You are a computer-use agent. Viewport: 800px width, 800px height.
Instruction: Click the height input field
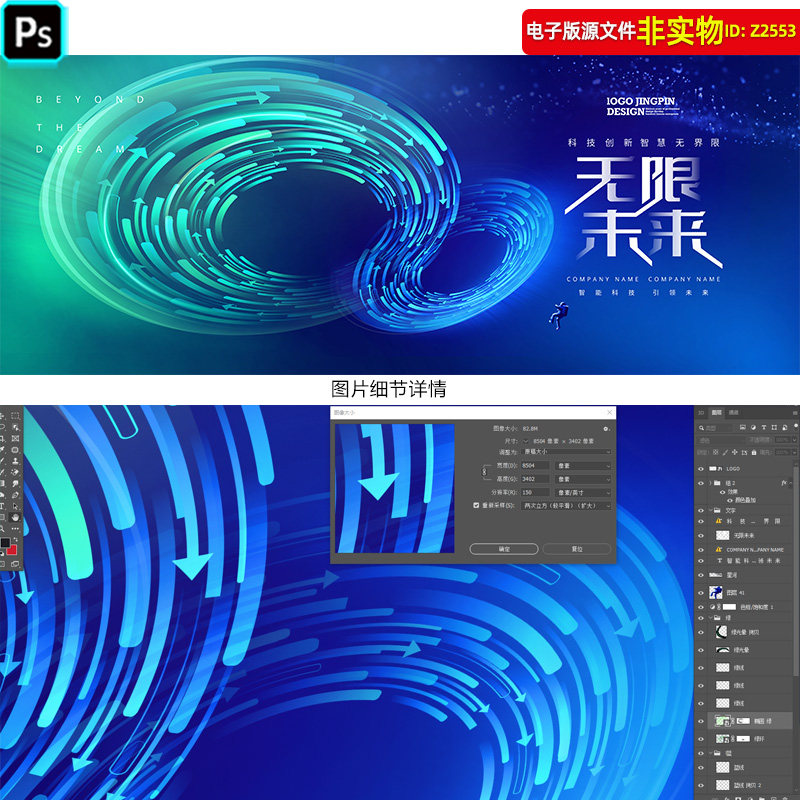coord(535,479)
